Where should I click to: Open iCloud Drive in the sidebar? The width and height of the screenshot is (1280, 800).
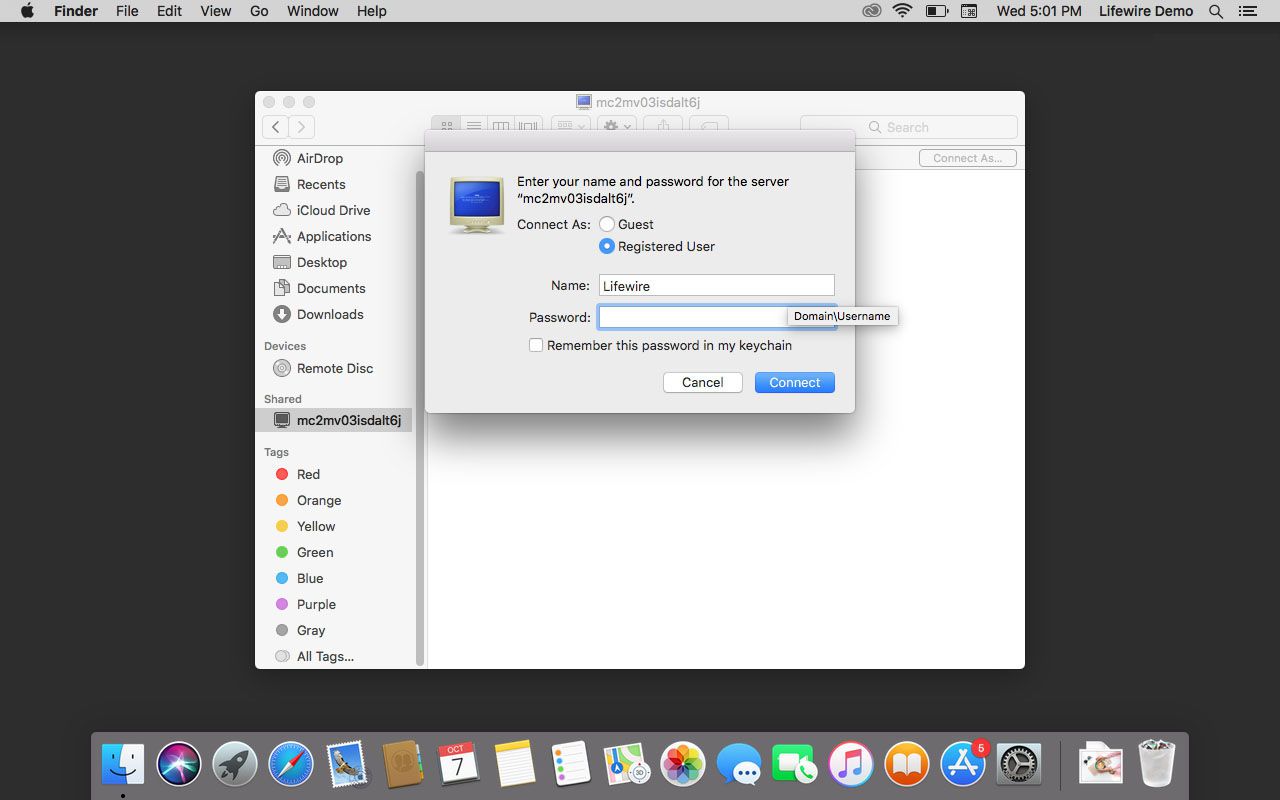pos(335,210)
